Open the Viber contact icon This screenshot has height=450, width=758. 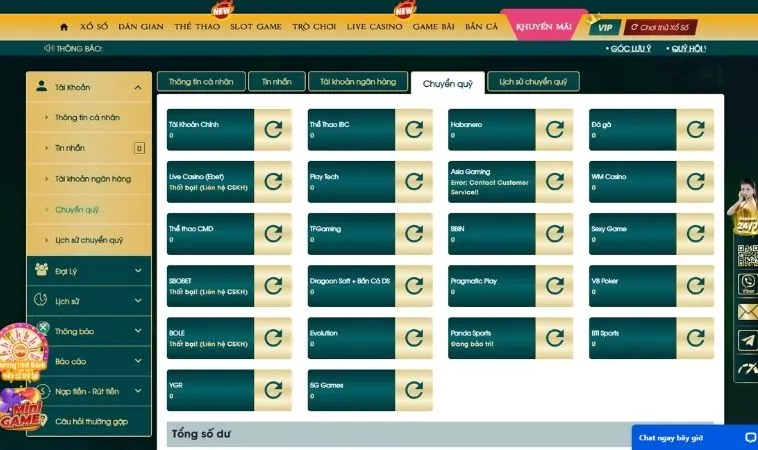point(747,284)
